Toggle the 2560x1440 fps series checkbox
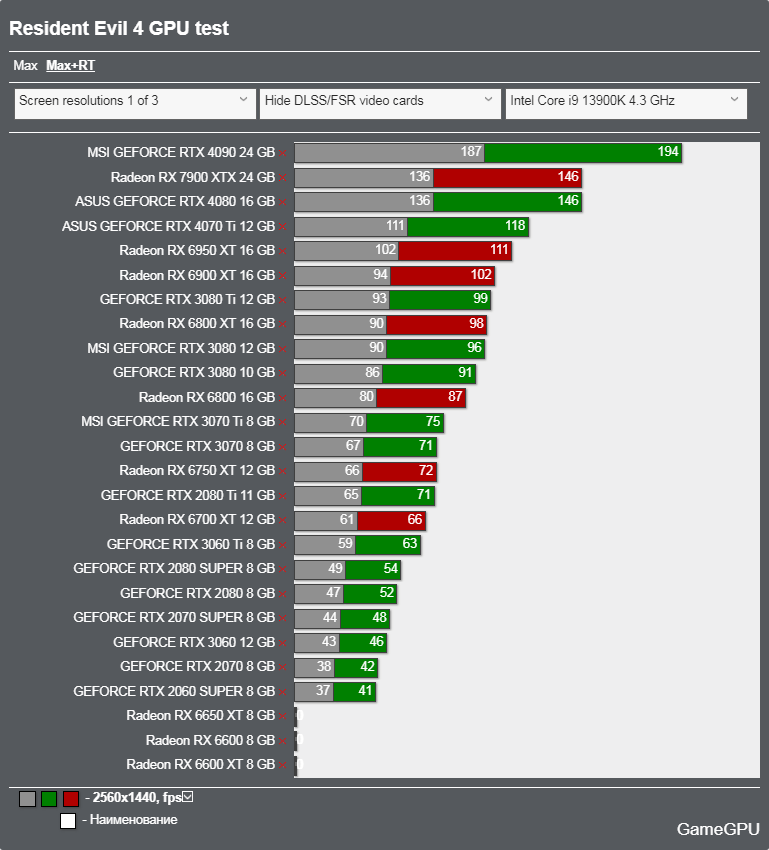 tap(188, 796)
